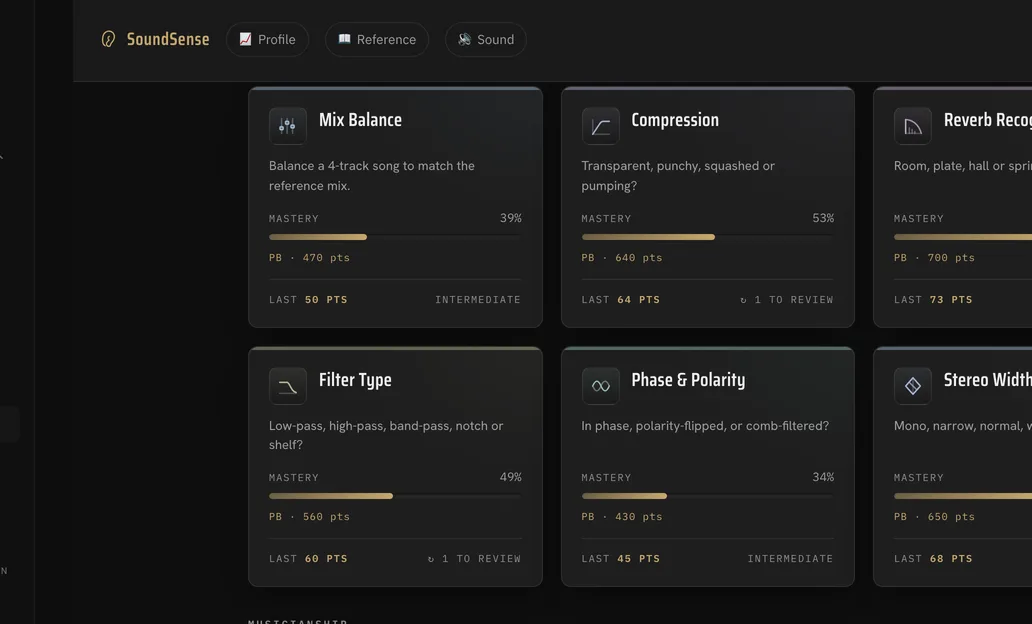The height and width of the screenshot is (624, 1032).
Task: Click the 34% mastery value
Action: coord(823,477)
